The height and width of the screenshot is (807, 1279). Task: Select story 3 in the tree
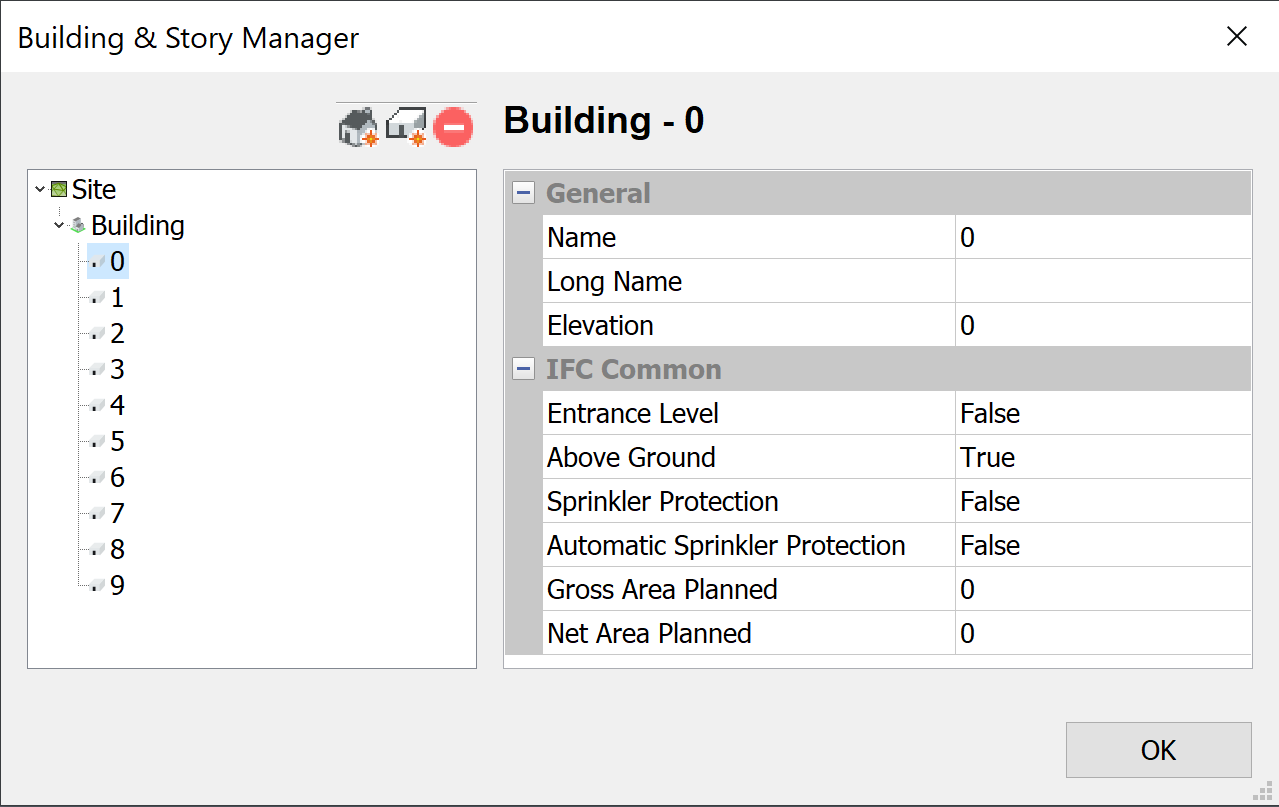[117, 370]
